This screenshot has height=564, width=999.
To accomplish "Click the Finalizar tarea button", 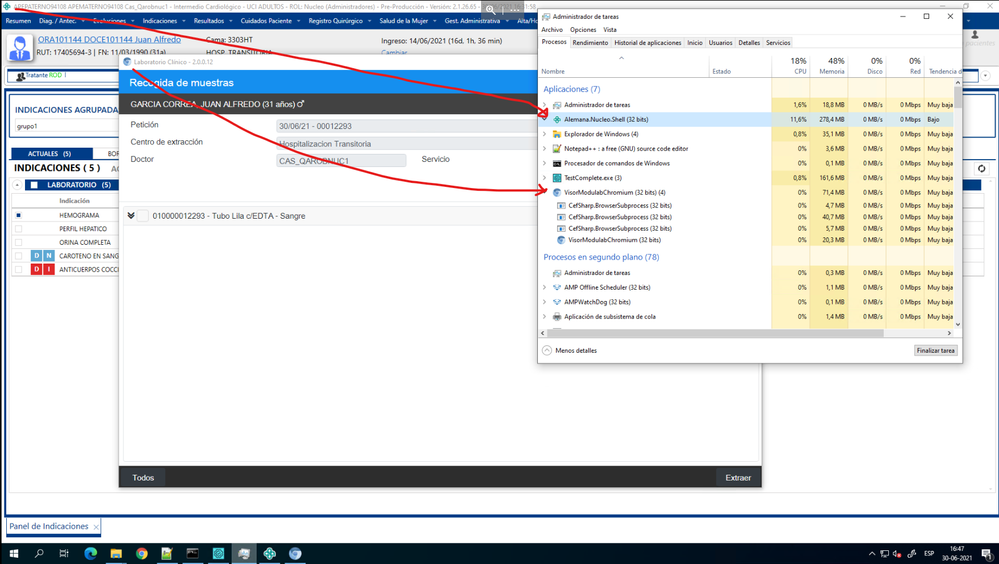I will tap(935, 351).
